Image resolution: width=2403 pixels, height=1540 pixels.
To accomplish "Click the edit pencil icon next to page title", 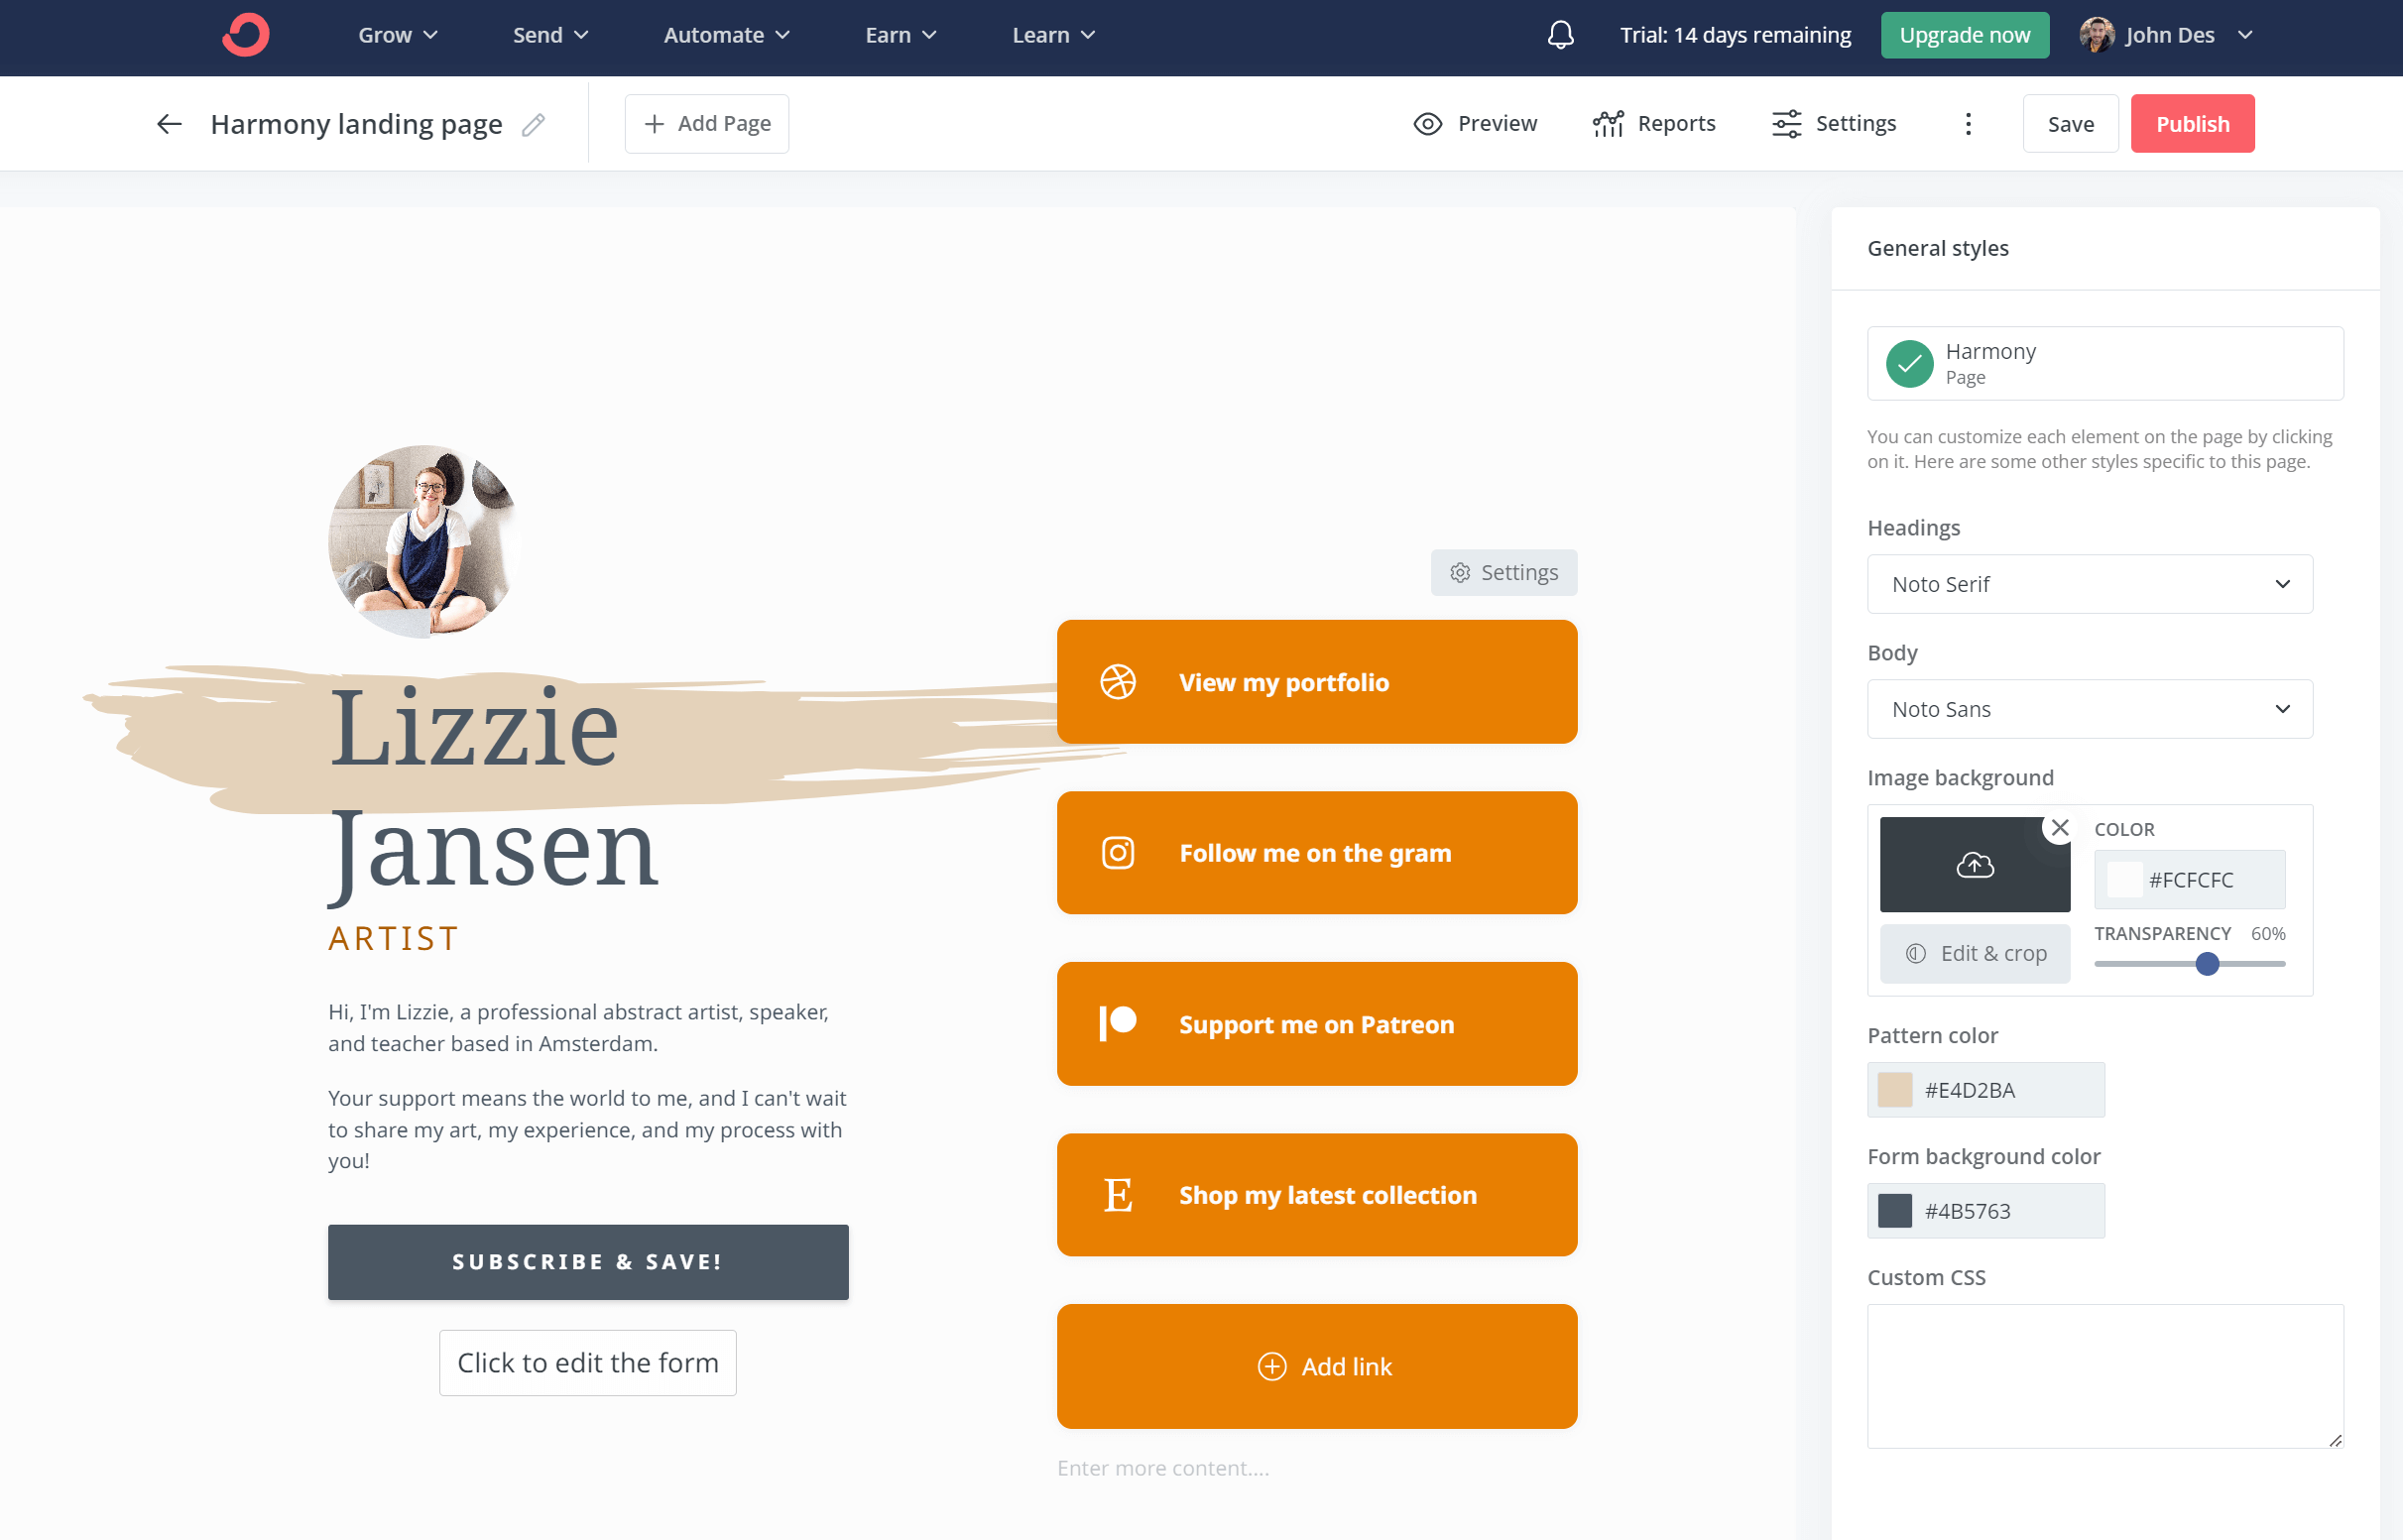I will click(x=535, y=123).
